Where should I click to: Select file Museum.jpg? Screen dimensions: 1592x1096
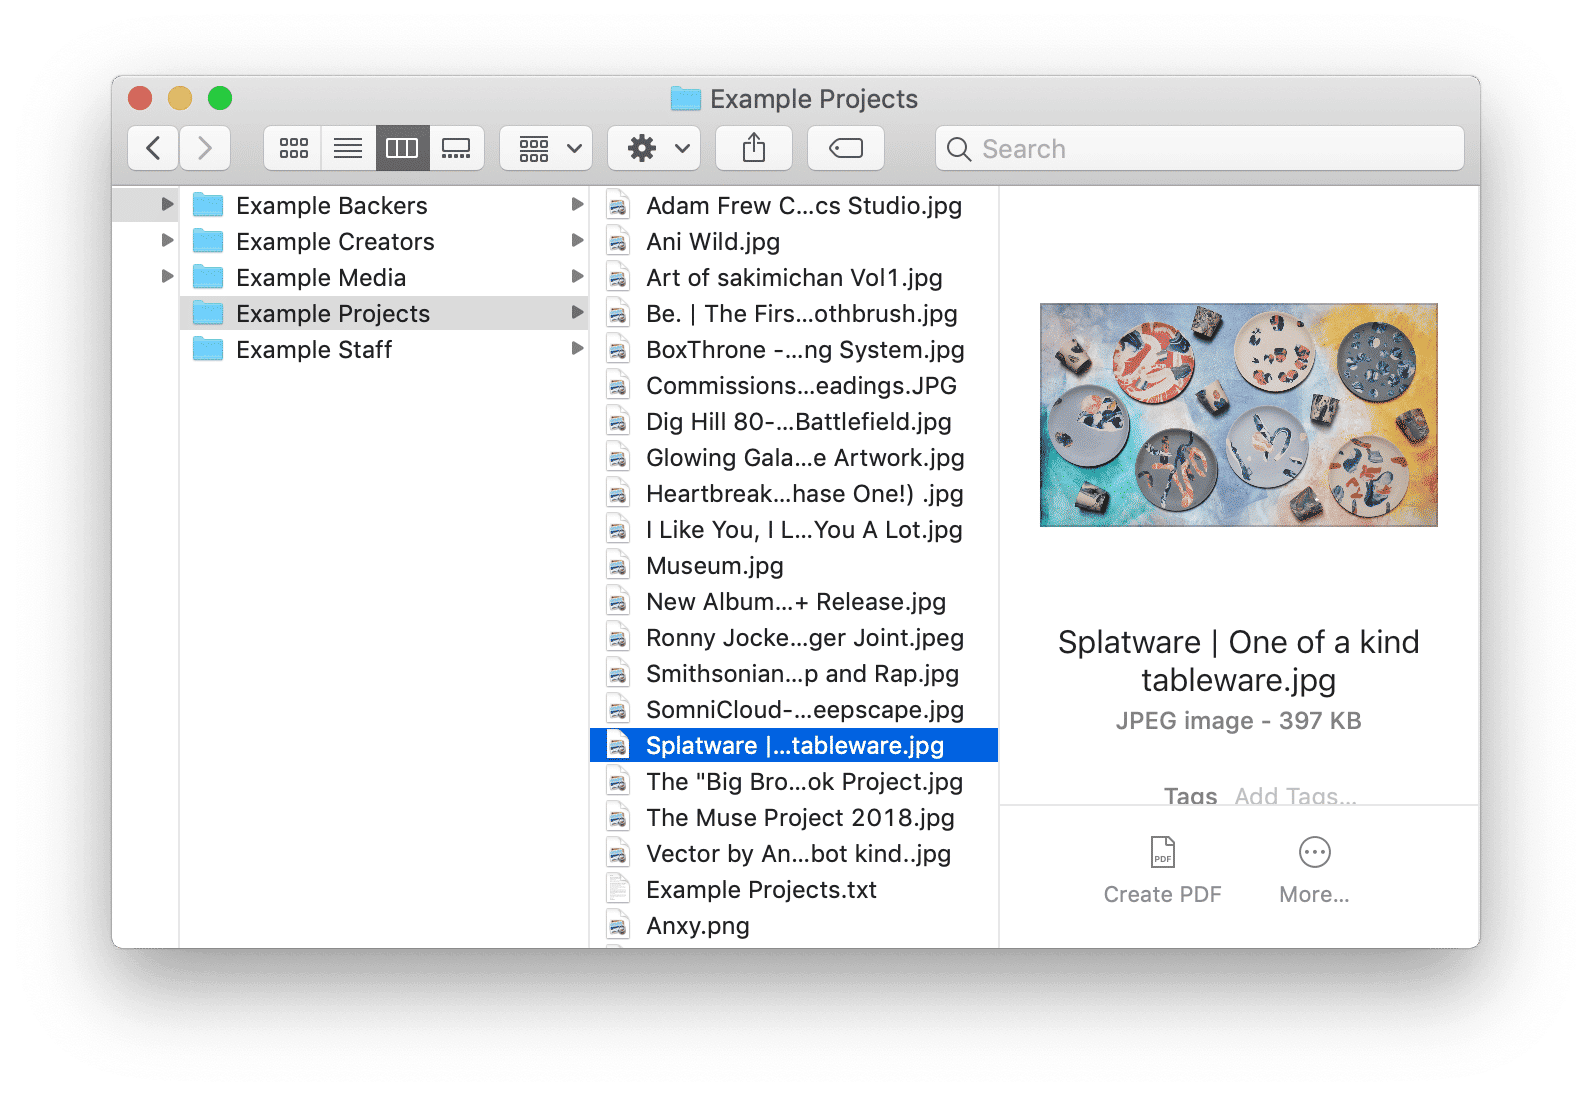pos(794,565)
